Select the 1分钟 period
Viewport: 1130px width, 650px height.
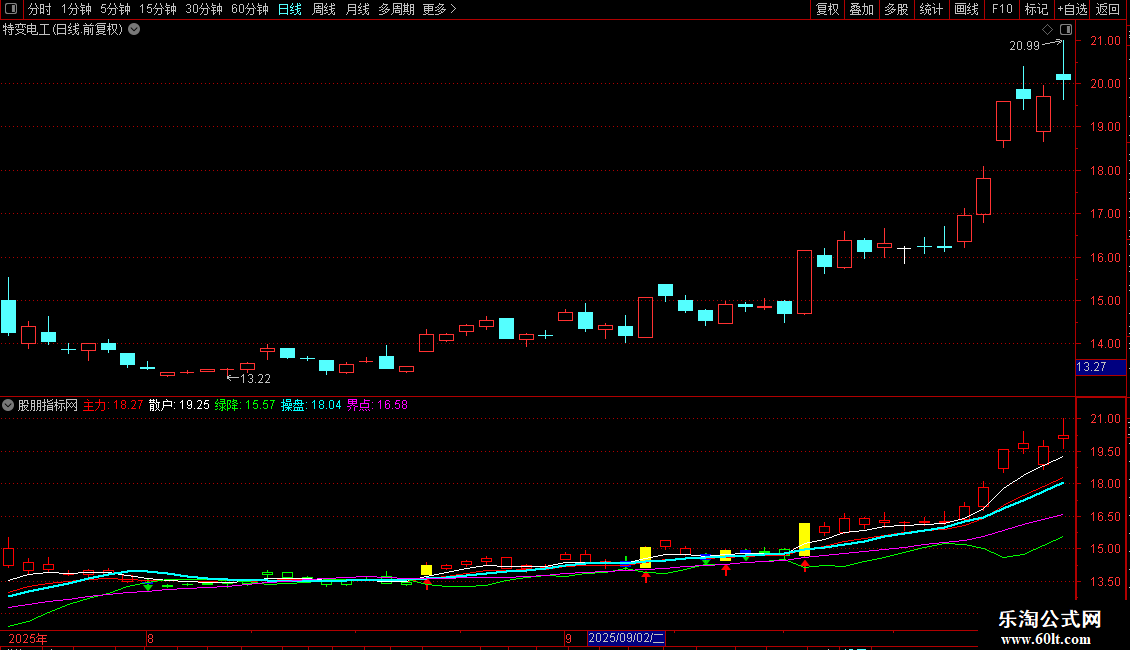click(76, 9)
